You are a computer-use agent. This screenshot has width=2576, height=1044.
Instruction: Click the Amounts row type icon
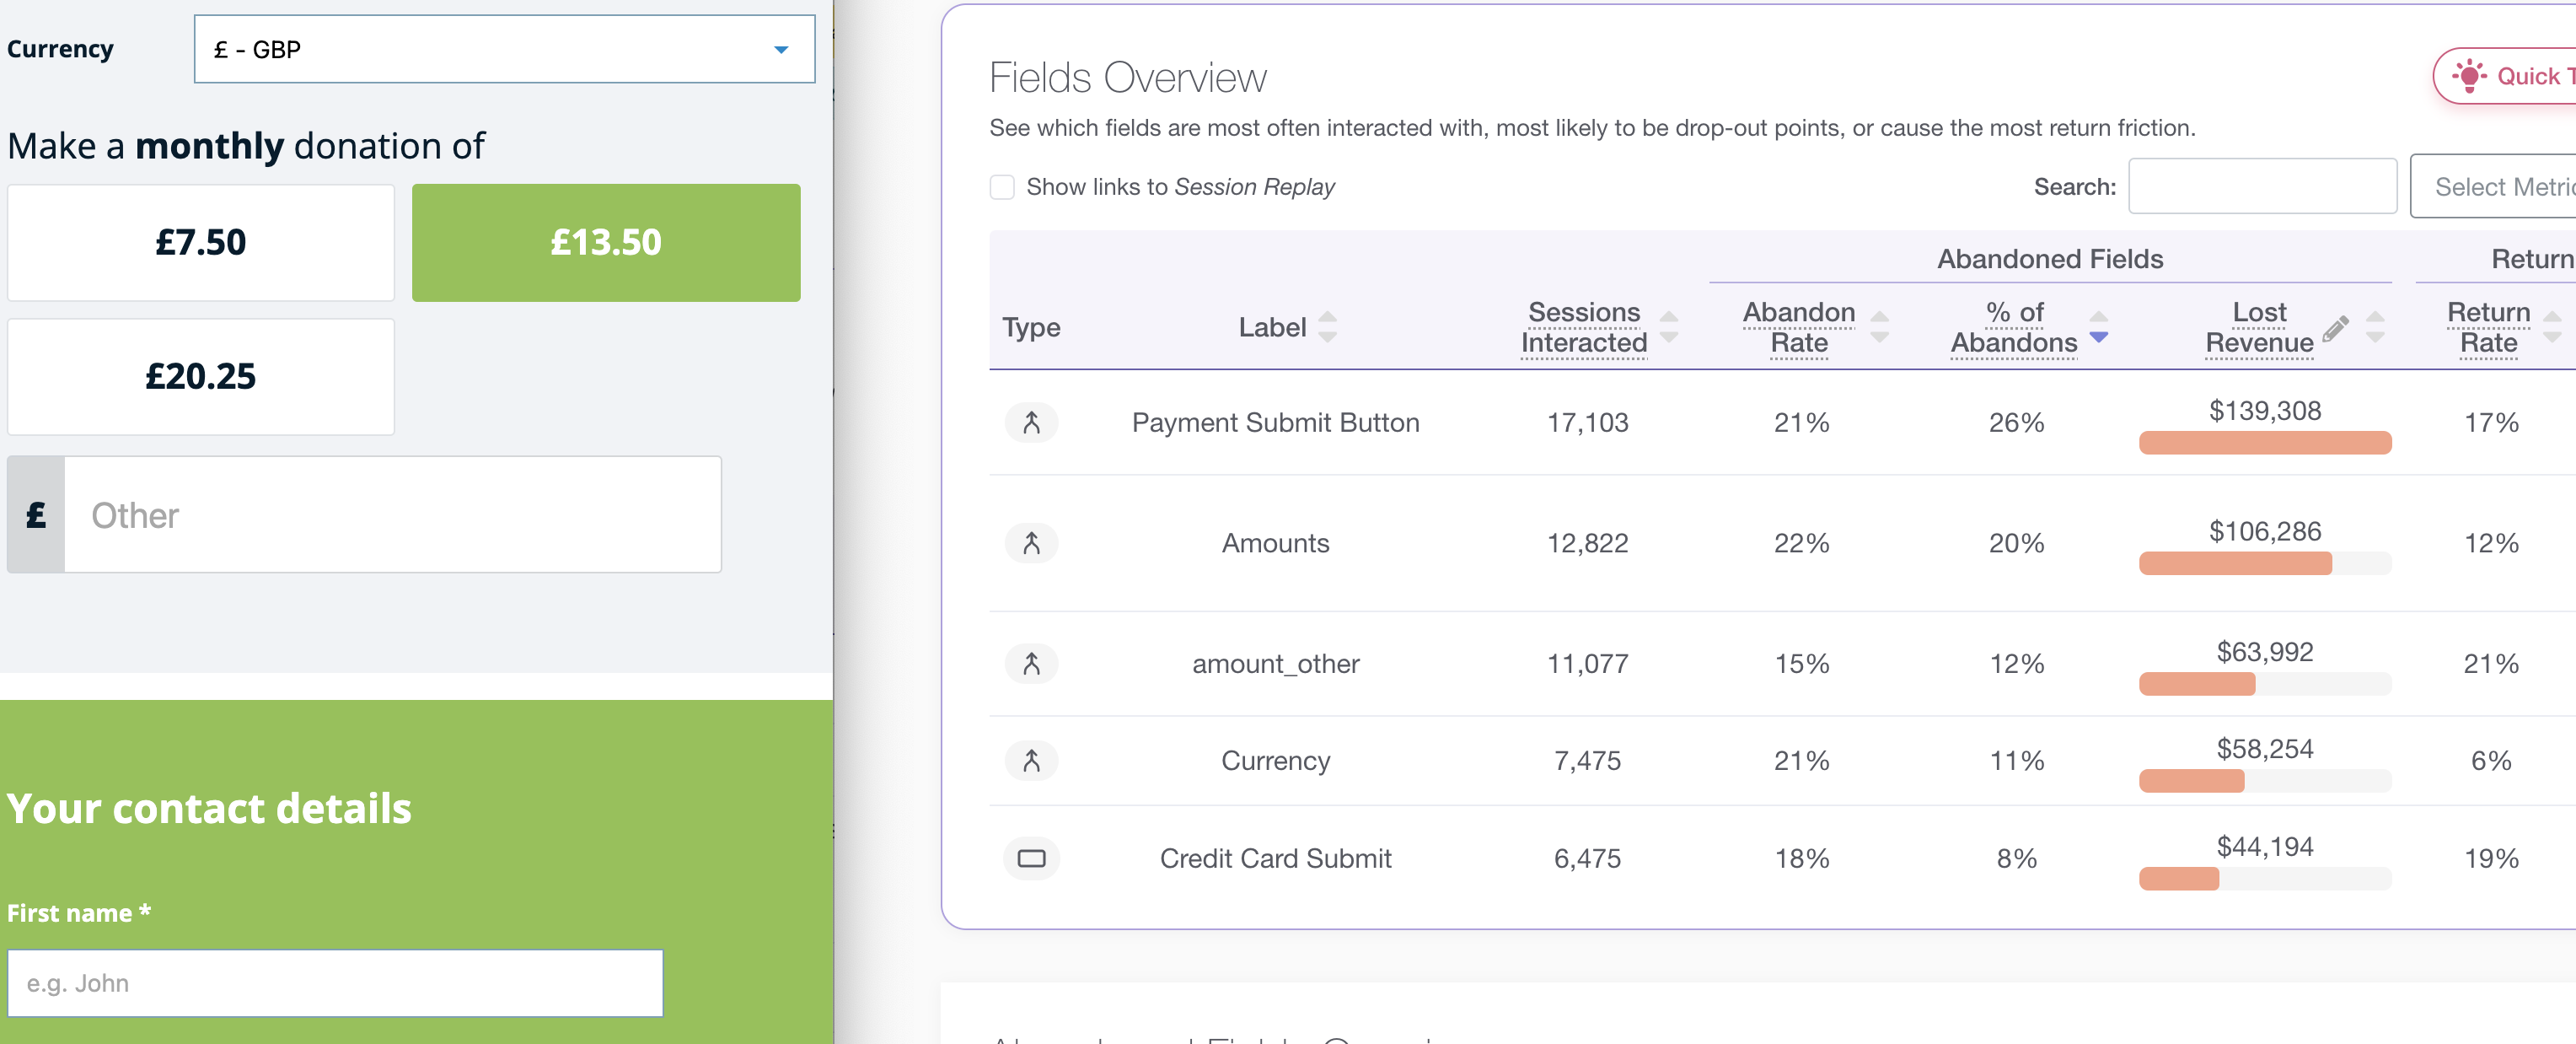click(x=1031, y=543)
